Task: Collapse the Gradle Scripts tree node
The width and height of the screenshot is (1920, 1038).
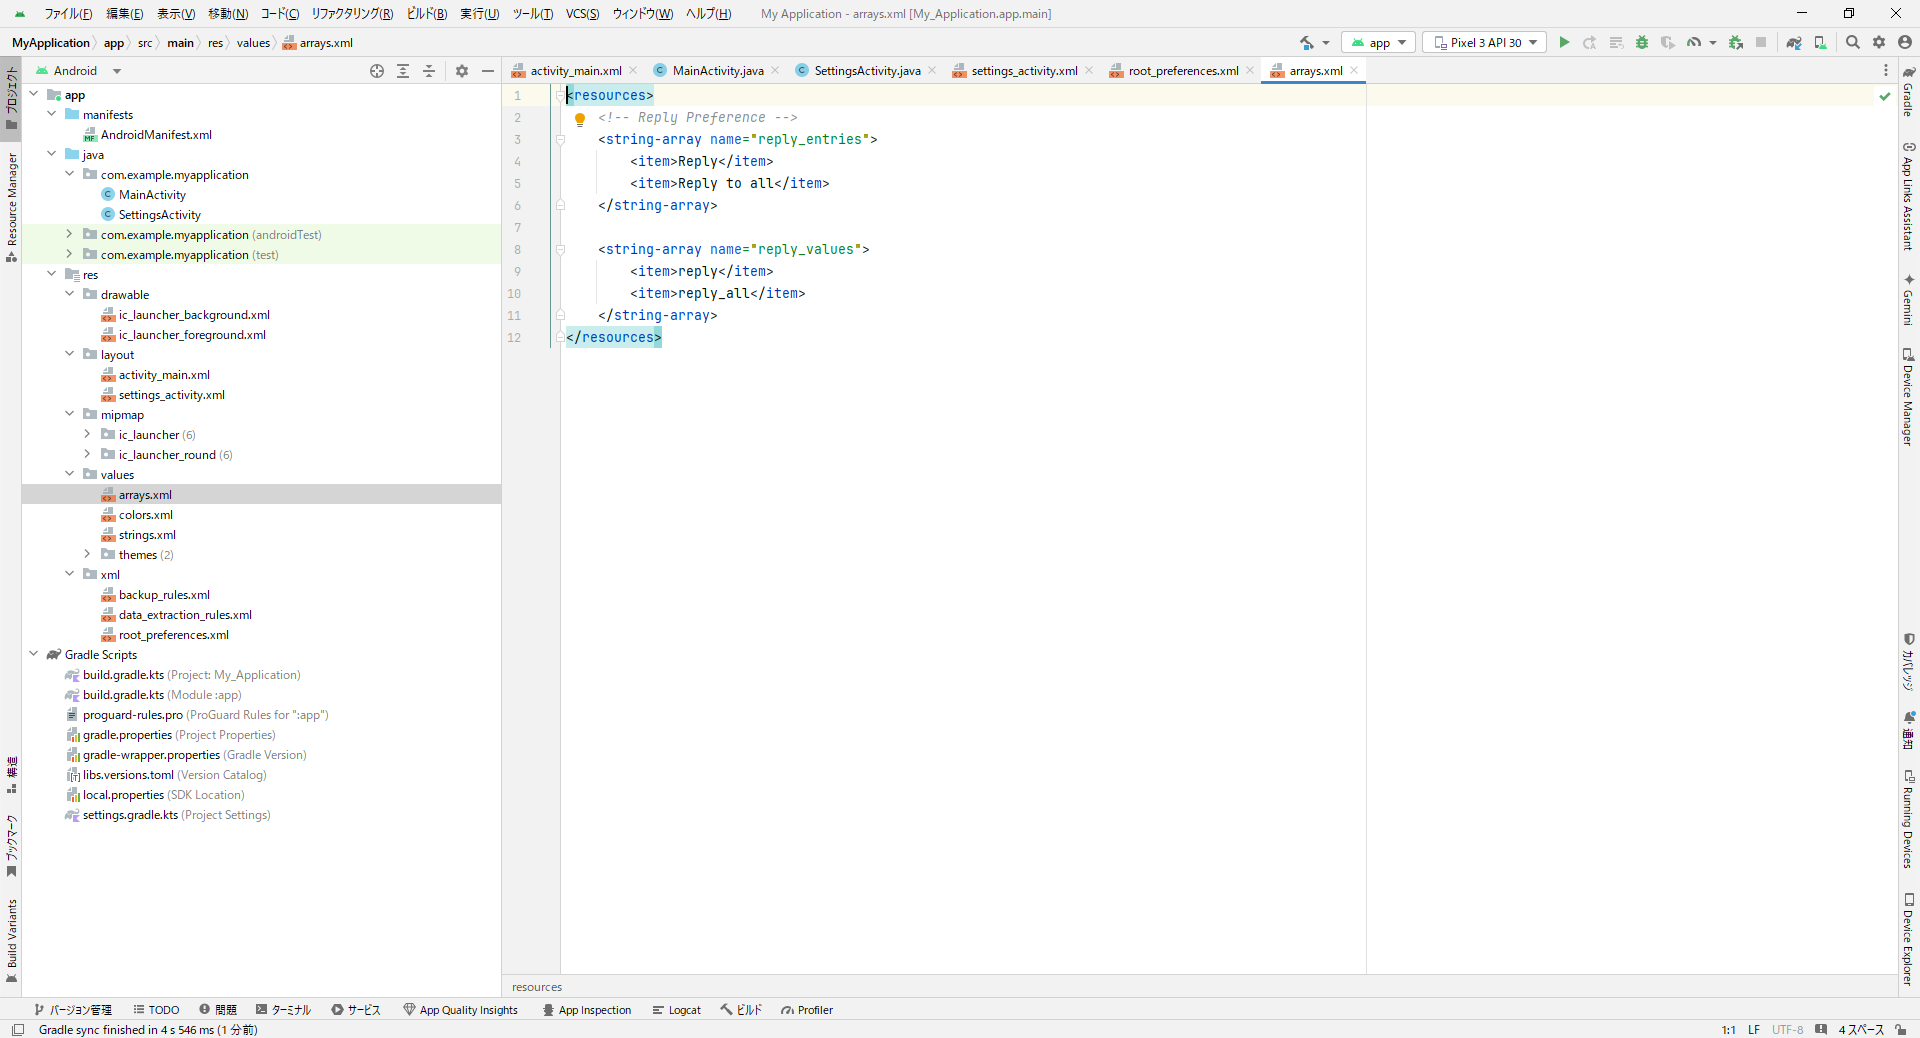Action: pos(34,654)
